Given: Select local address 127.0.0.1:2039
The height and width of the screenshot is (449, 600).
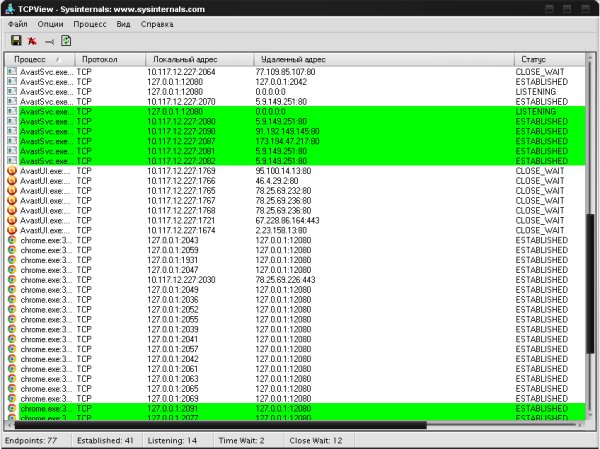Looking at the screenshot, I should coord(173,330).
